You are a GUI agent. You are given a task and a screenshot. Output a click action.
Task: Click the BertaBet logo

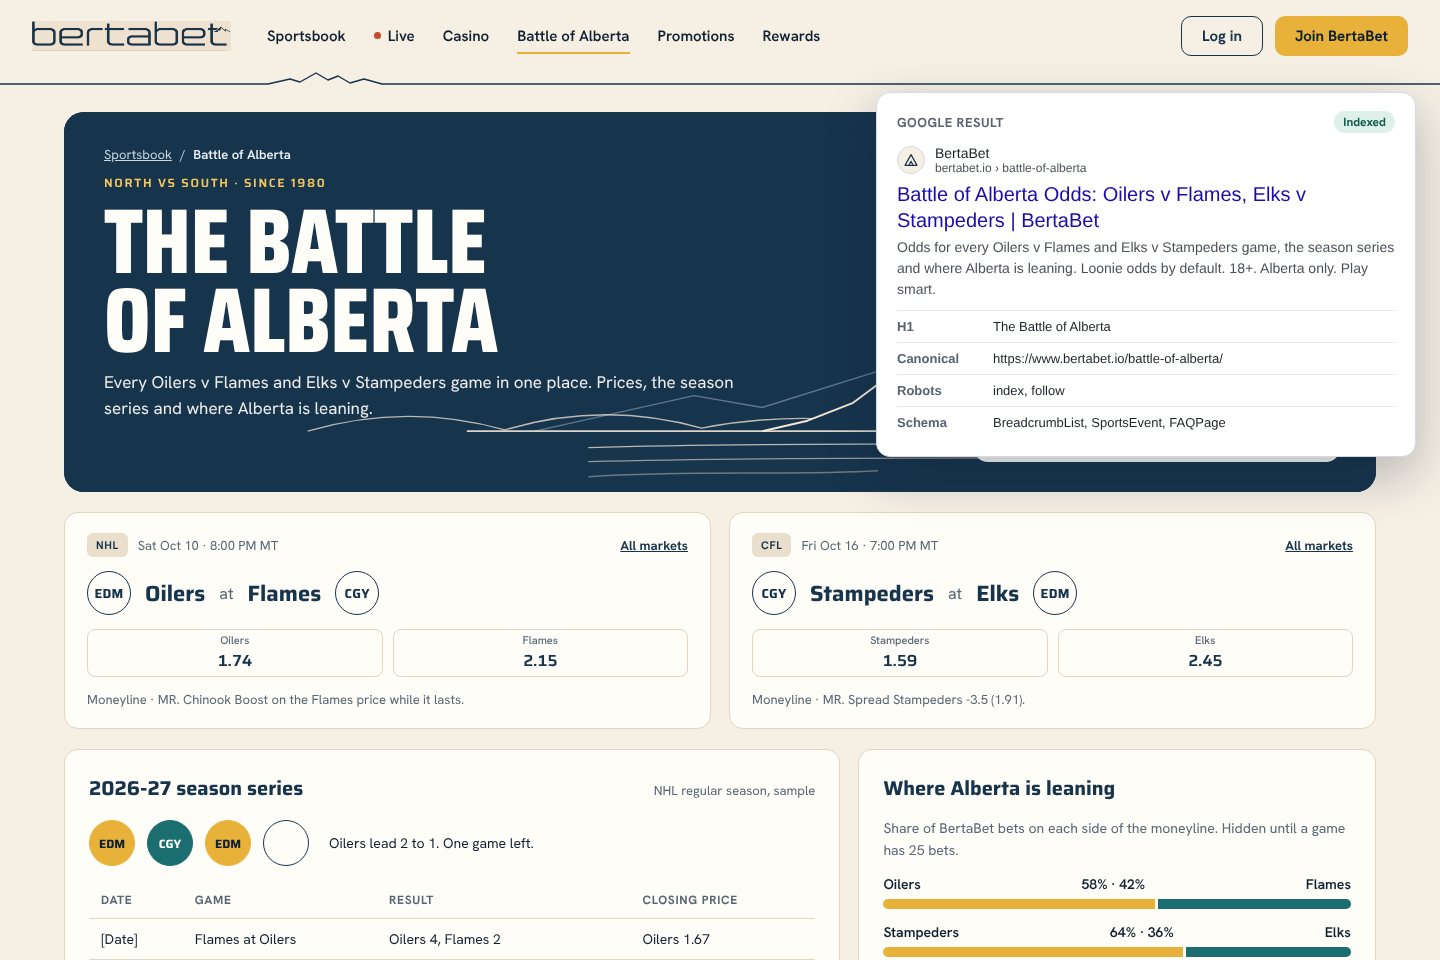click(131, 36)
